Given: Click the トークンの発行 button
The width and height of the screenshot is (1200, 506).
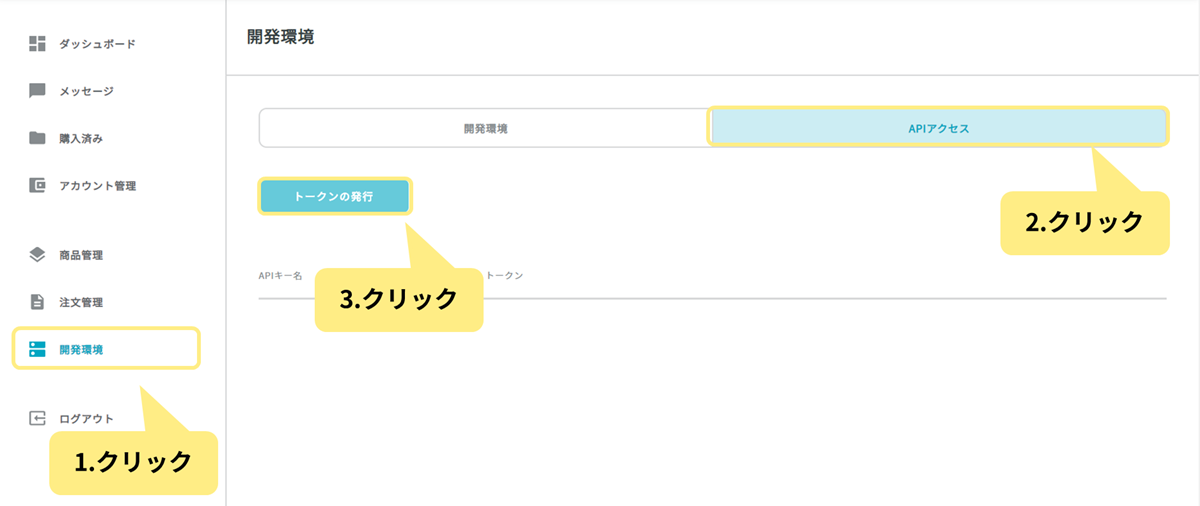Looking at the screenshot, I should pos(334,197).
